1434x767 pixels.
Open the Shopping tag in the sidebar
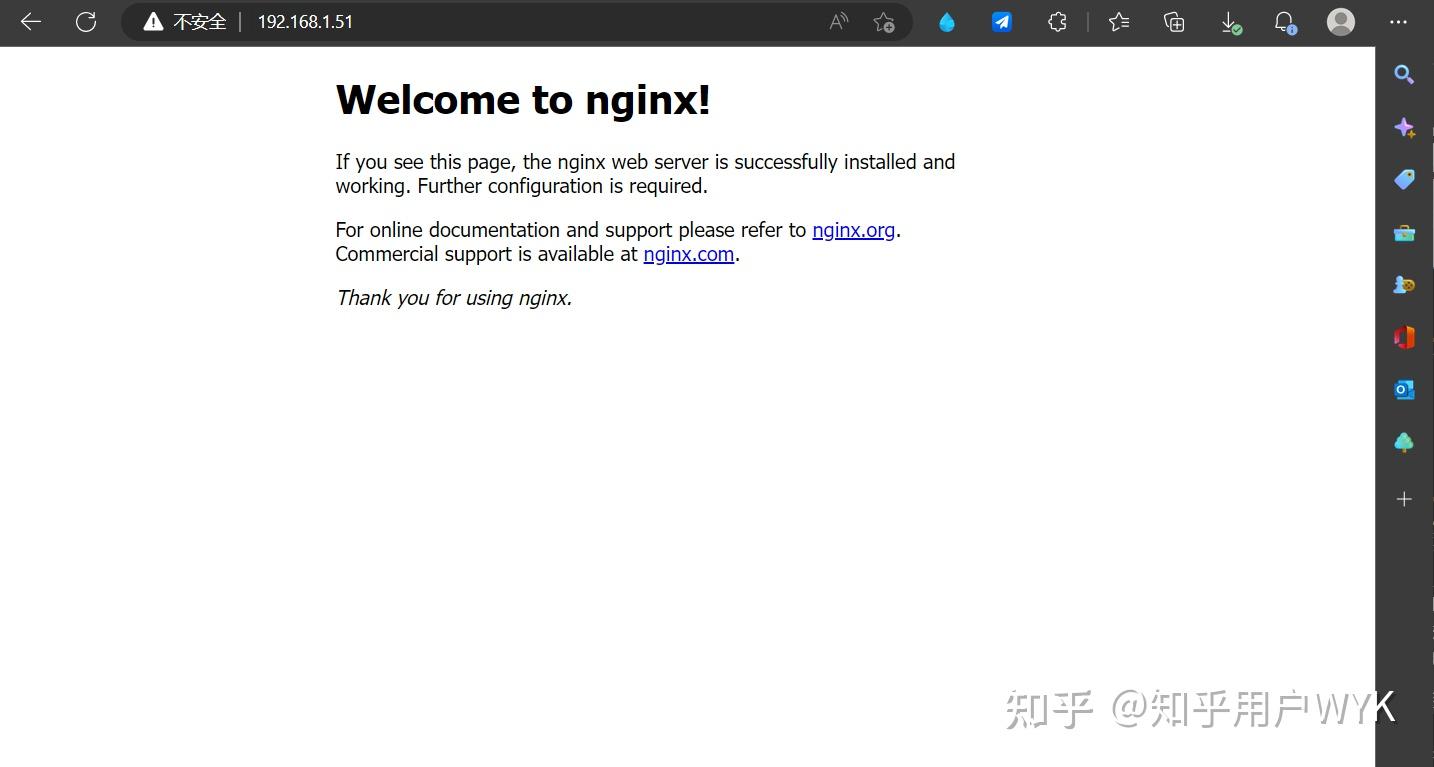[1404, 179]
